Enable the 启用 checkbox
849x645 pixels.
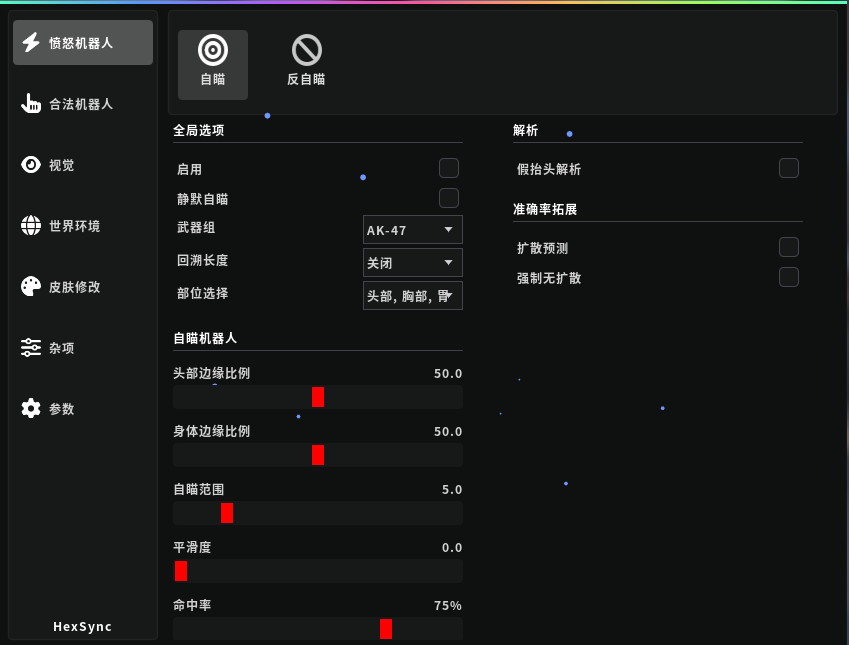449,168
